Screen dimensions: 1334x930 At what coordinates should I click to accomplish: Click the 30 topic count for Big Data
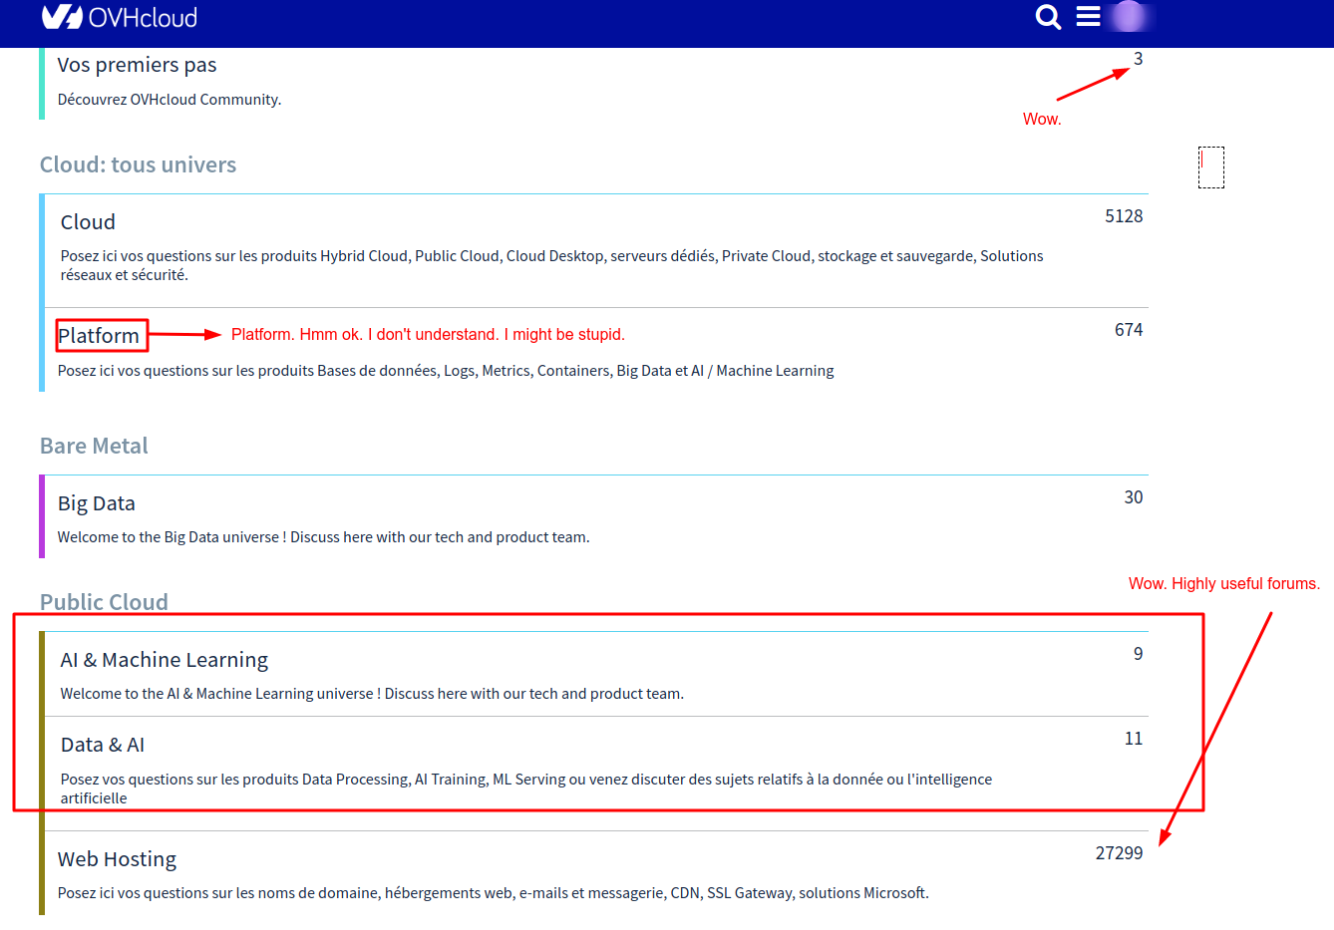[1133, 497]
